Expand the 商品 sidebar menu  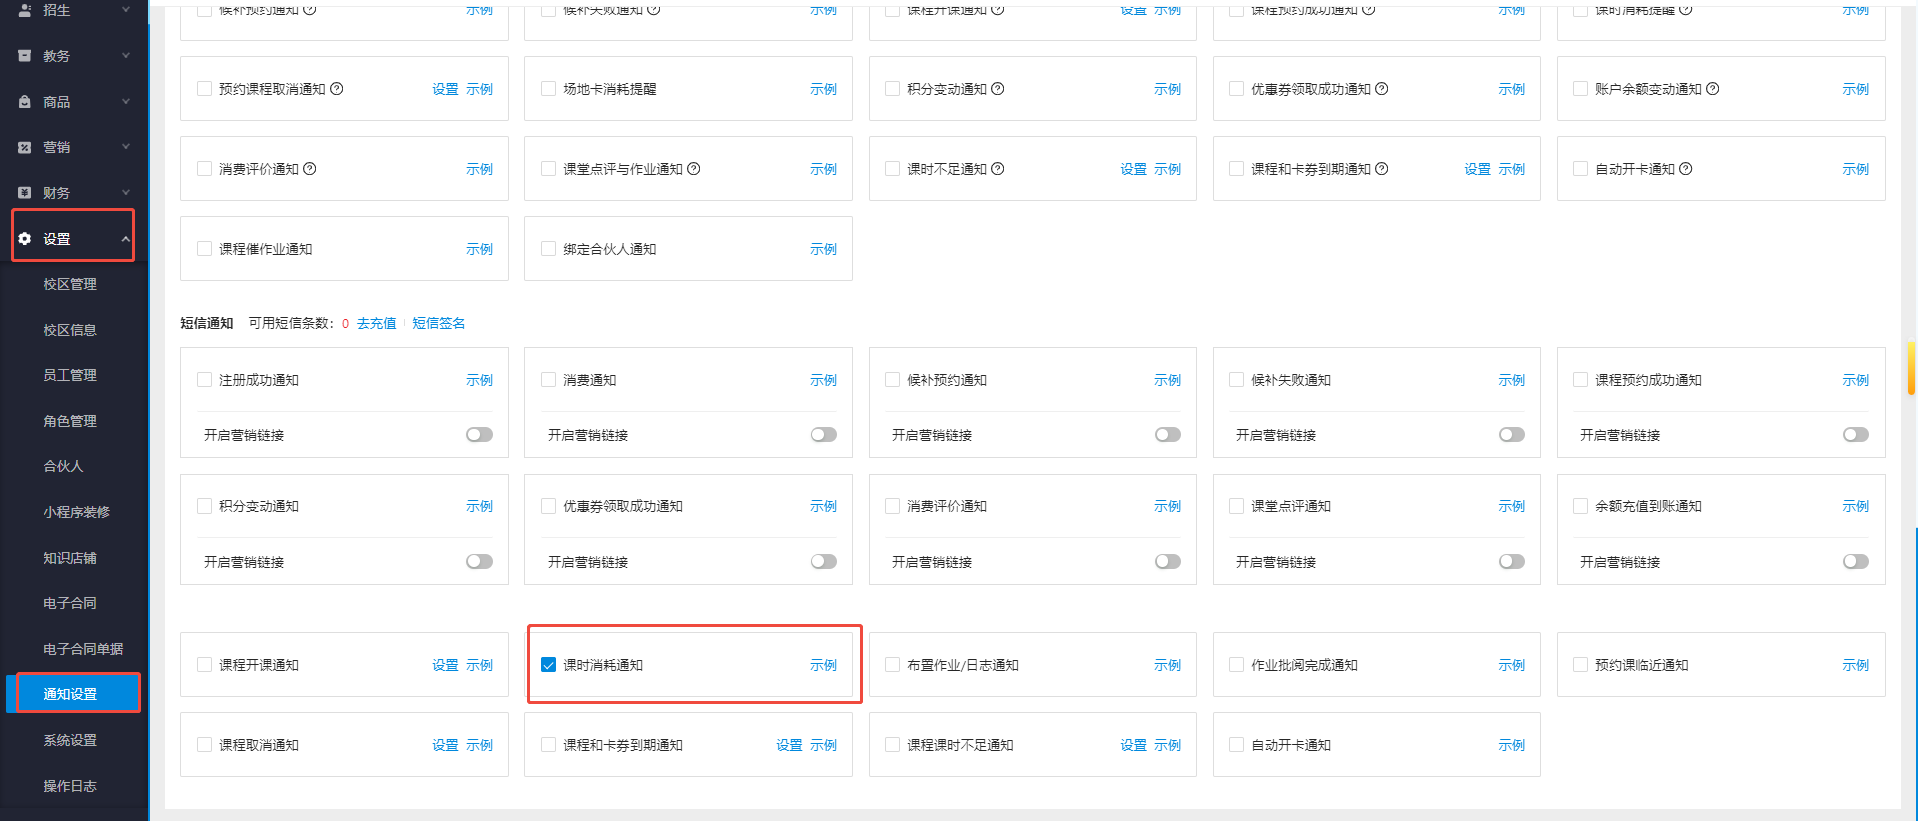(126, 101)
